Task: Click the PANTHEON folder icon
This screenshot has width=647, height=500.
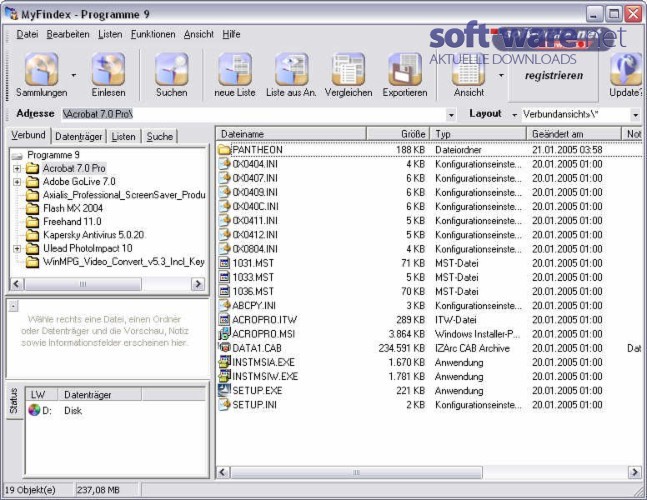Action: [224, 149]
